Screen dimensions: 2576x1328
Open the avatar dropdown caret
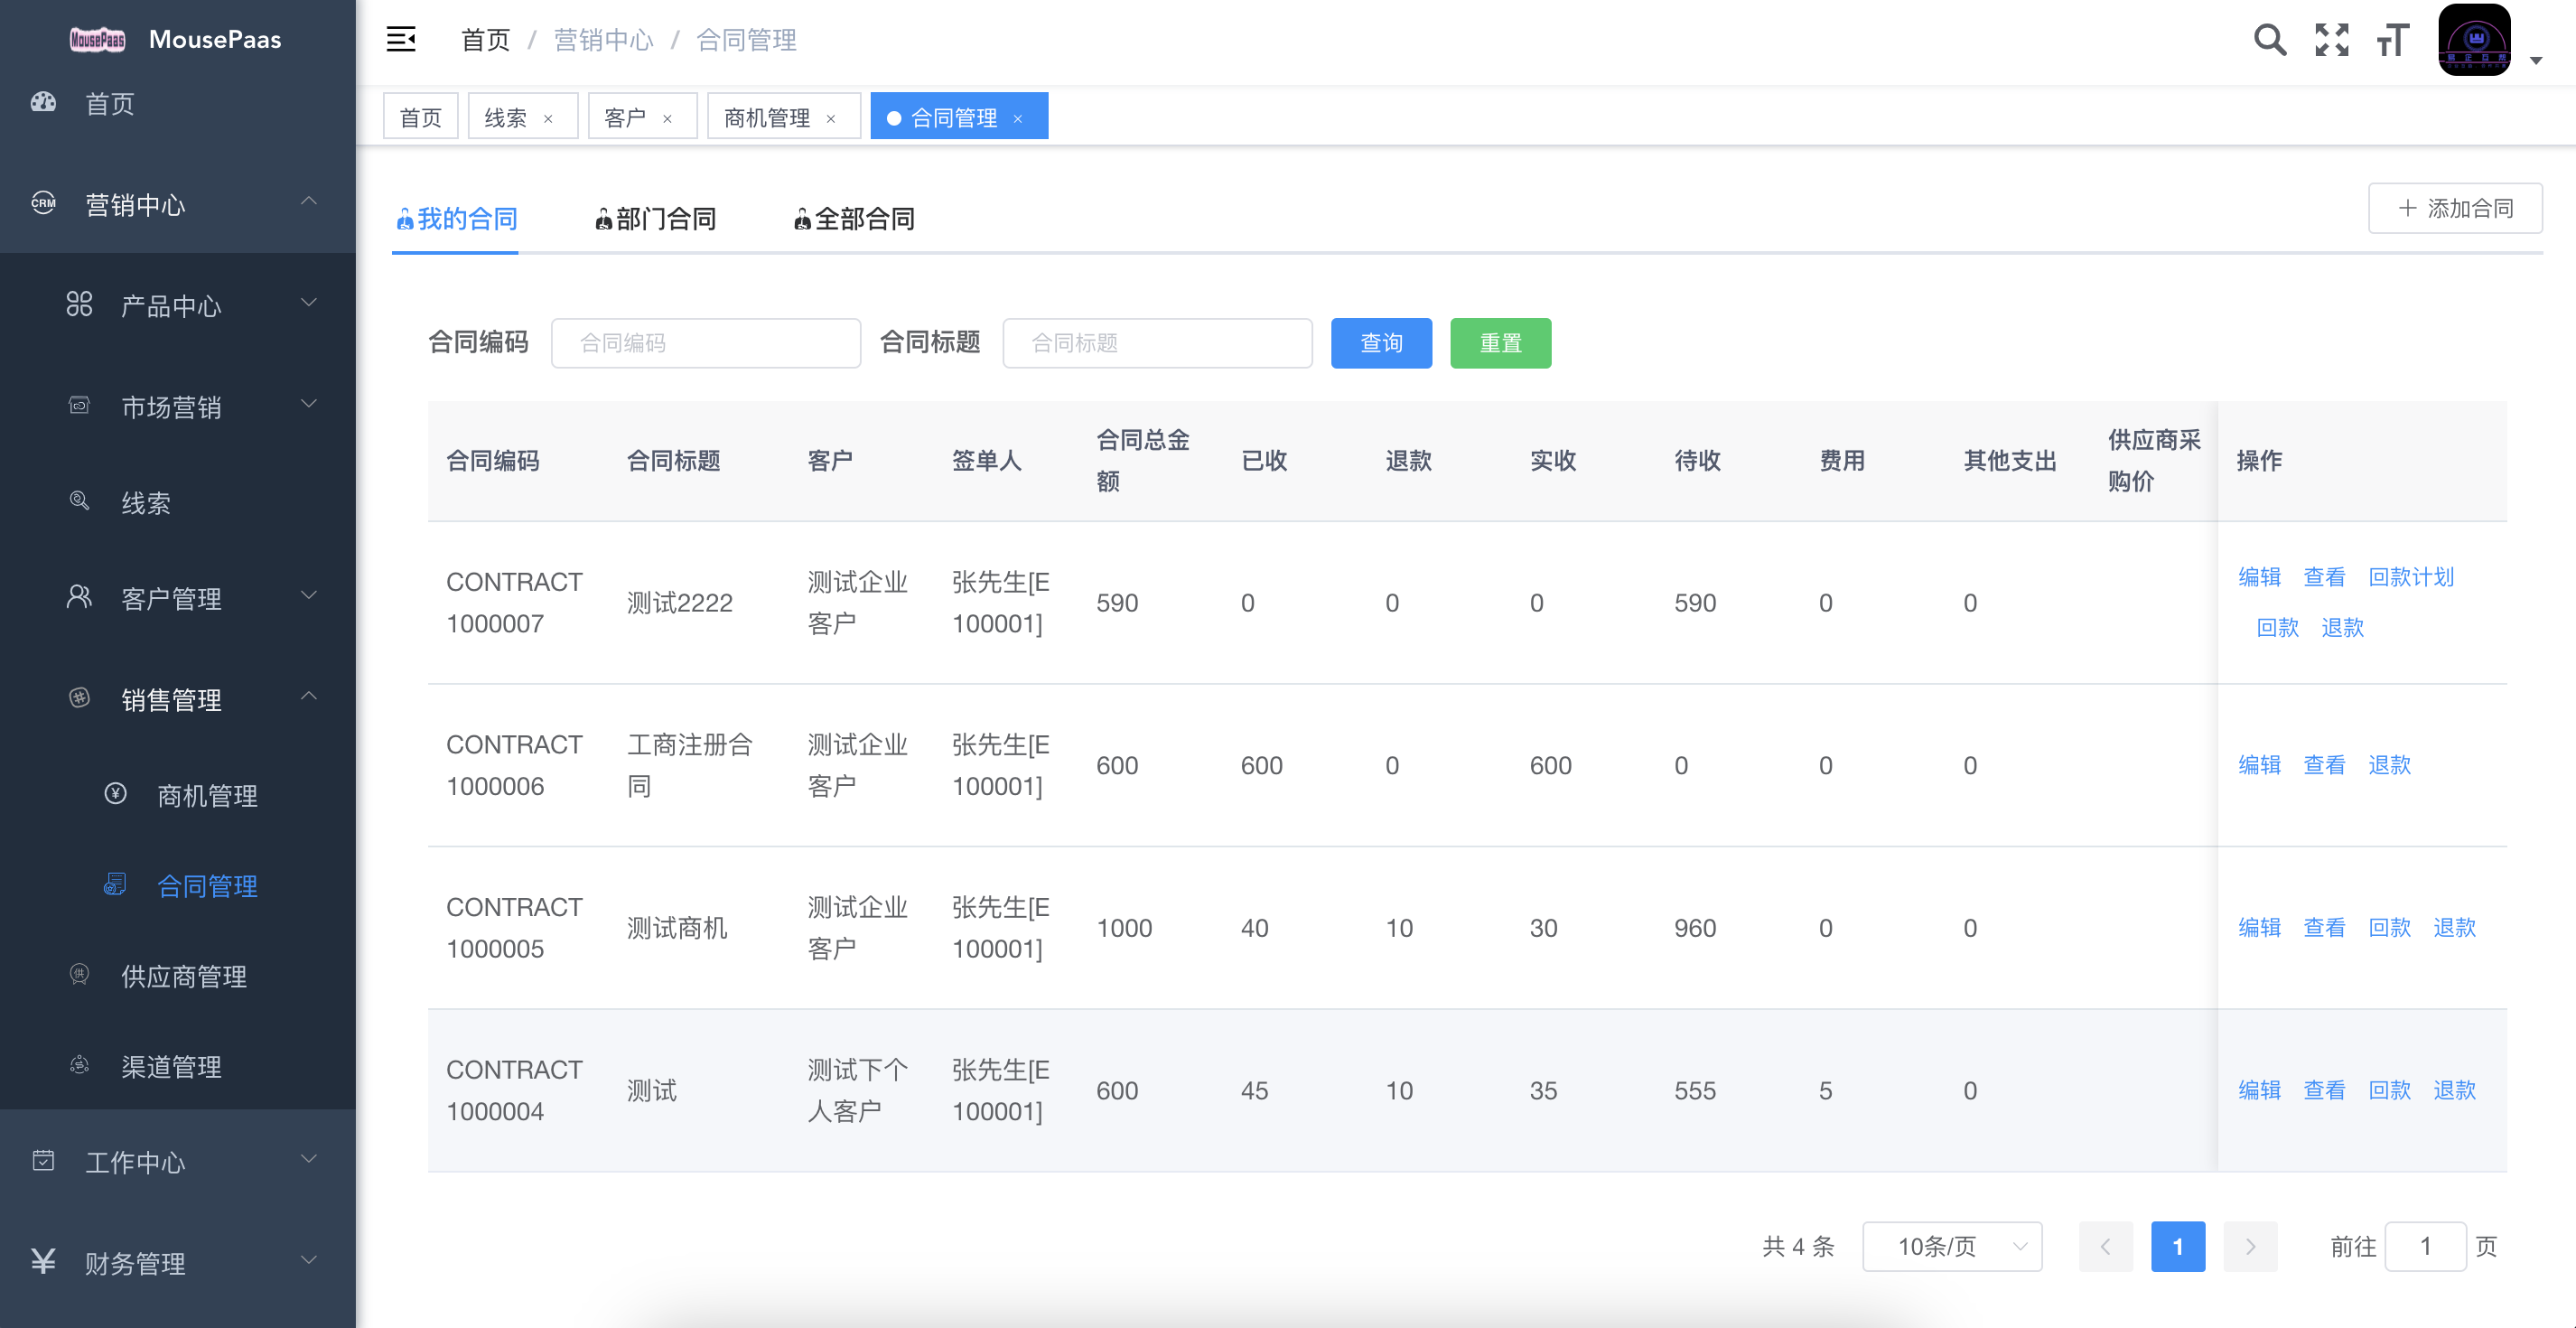2536,61
